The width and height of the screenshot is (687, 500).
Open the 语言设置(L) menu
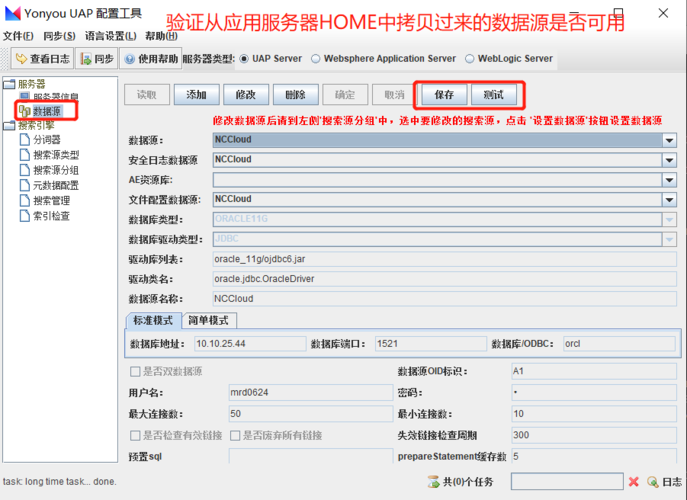110,36
